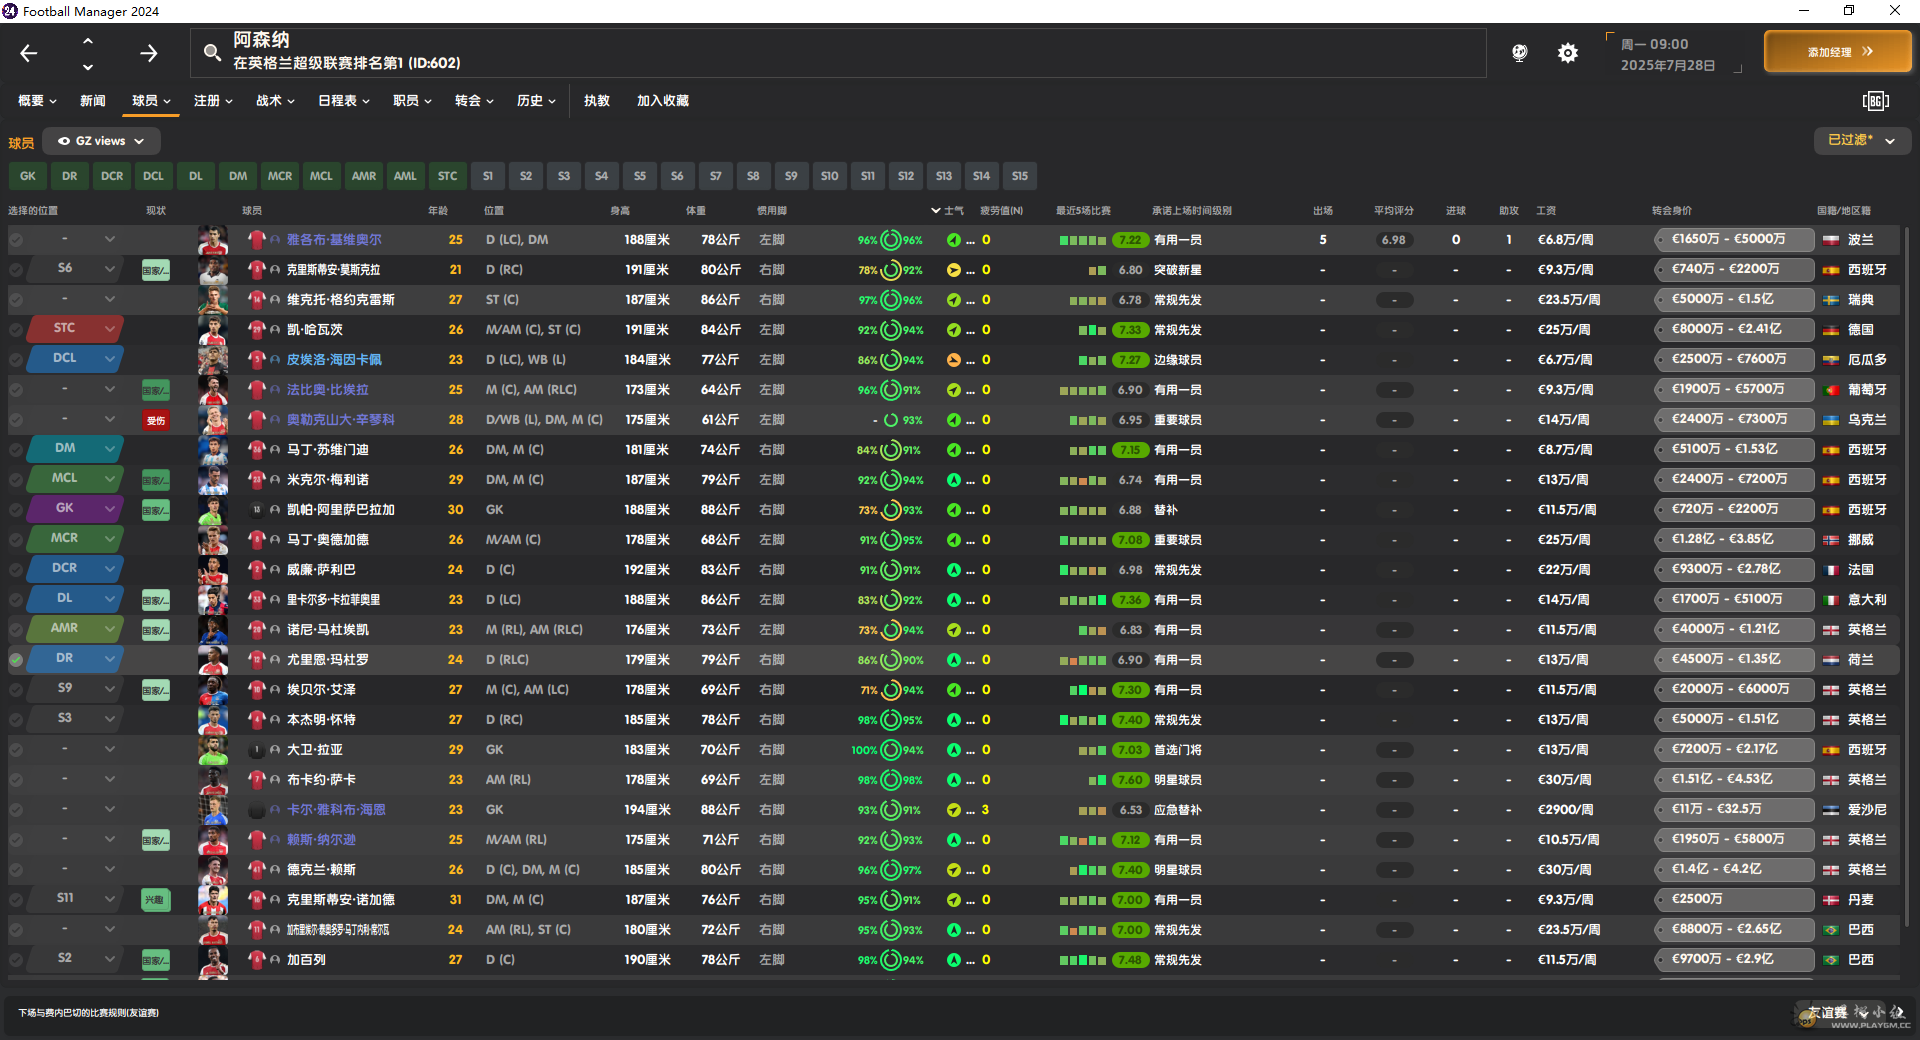This screenshot has height=1040, width=1920.
Task: Click transfer value bar of 卡尔·雅科布·海恩
Action: [1734, 809]
